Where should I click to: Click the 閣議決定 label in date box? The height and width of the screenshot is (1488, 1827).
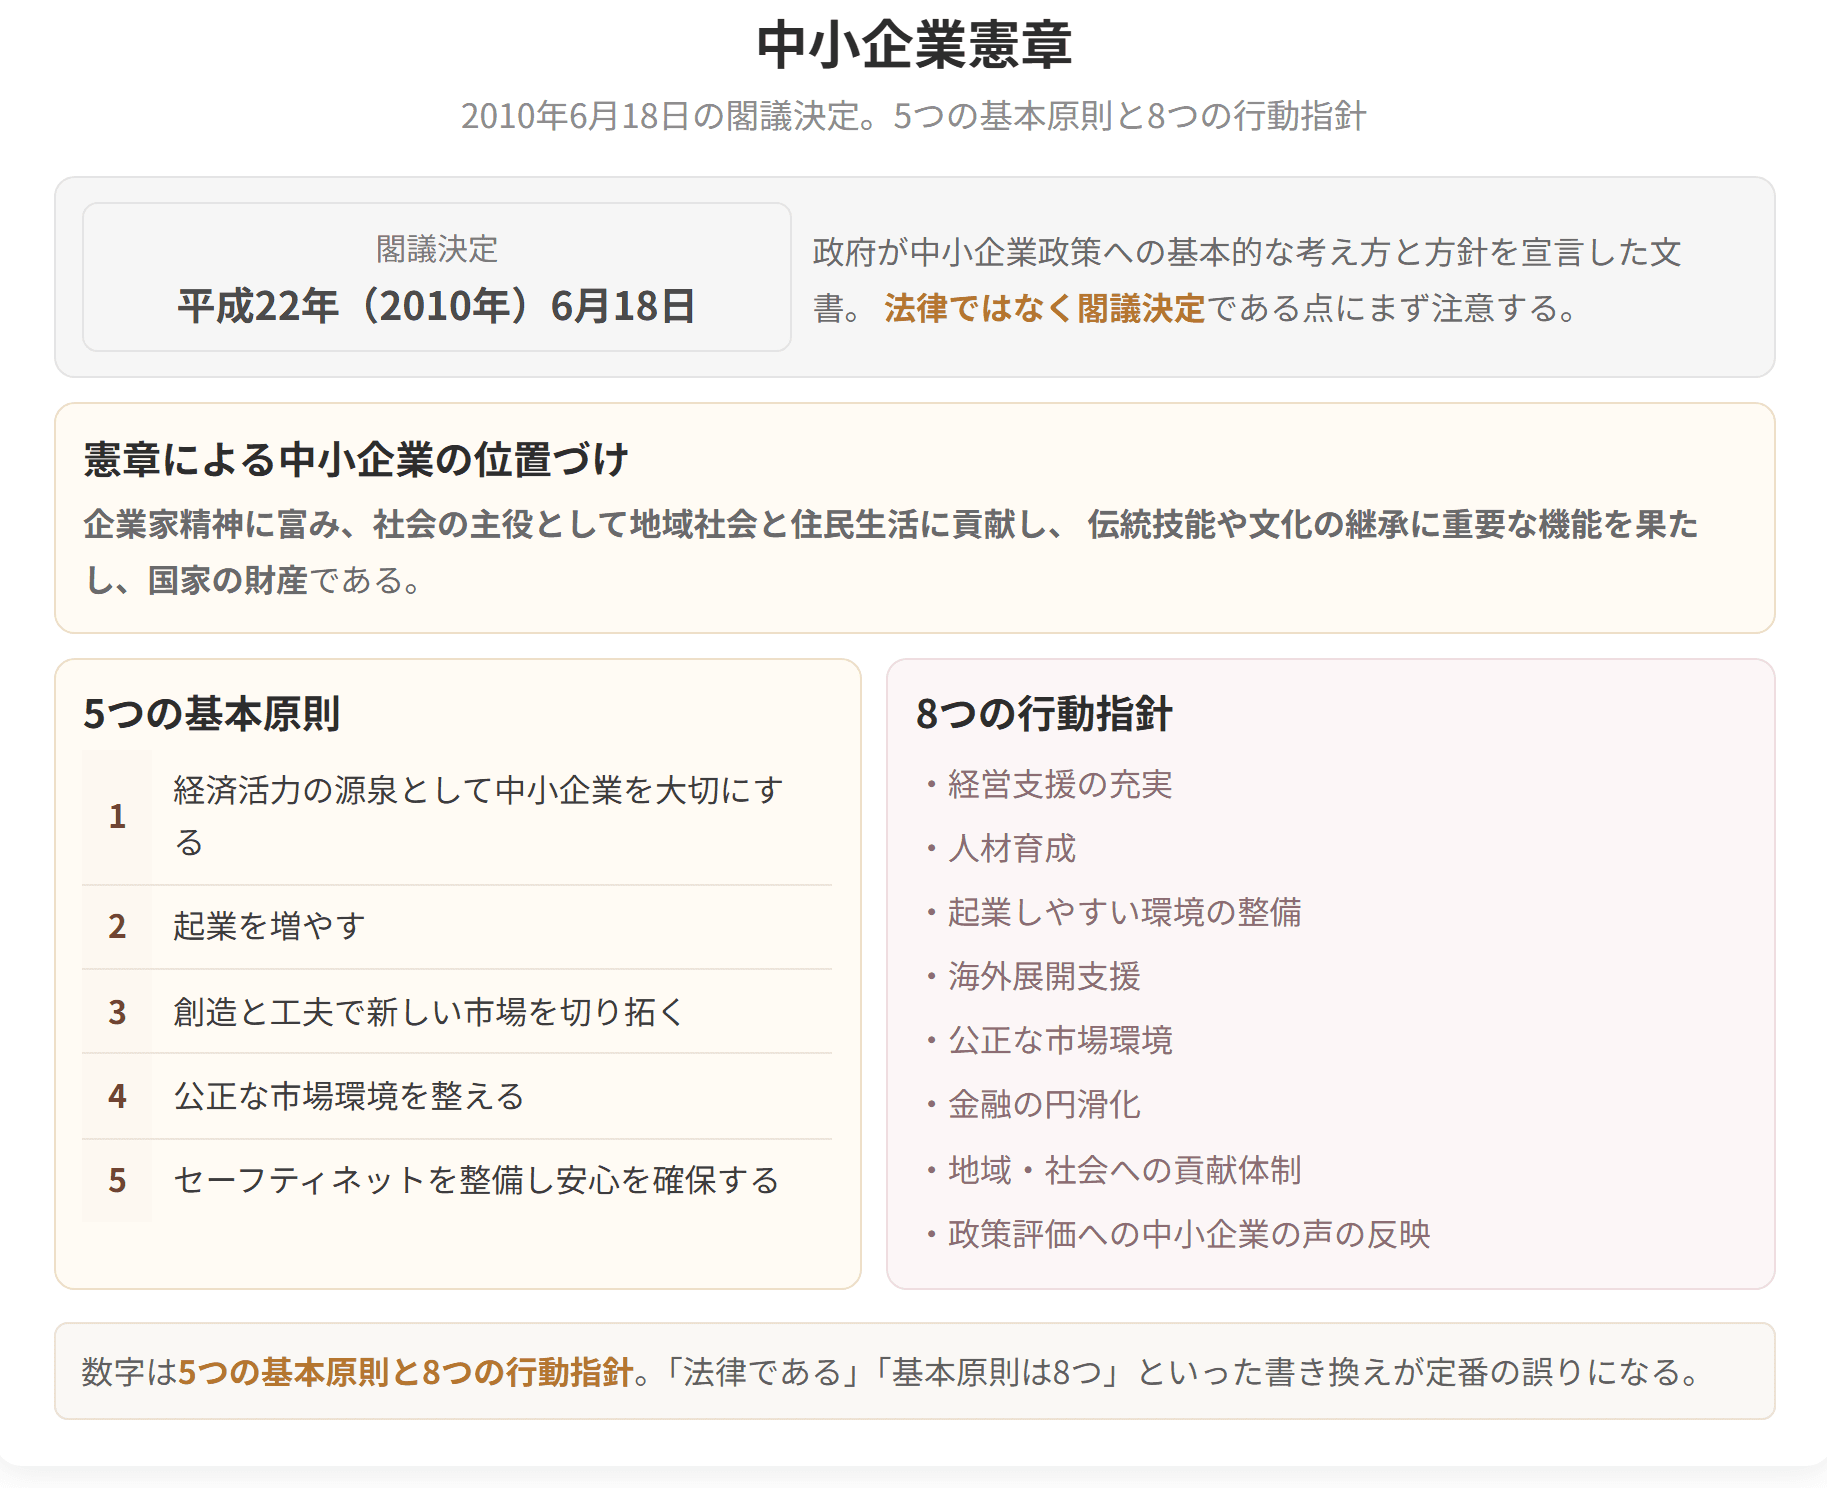pyautogui.click(x=437, y=249)
